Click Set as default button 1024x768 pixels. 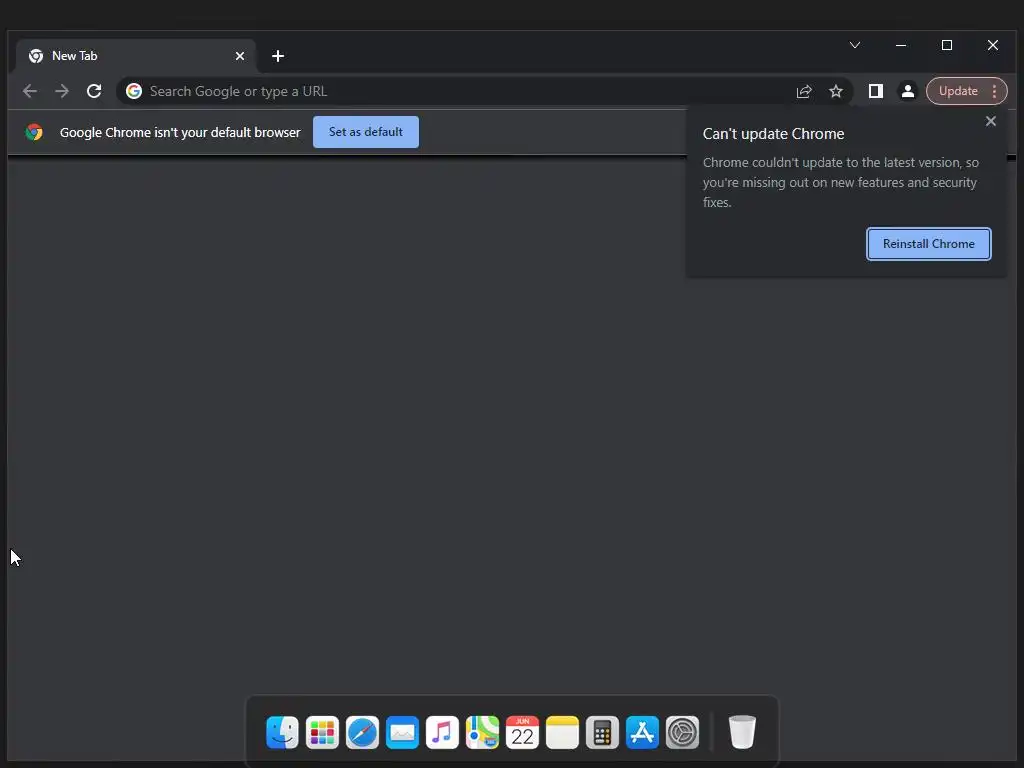(366, 132)
